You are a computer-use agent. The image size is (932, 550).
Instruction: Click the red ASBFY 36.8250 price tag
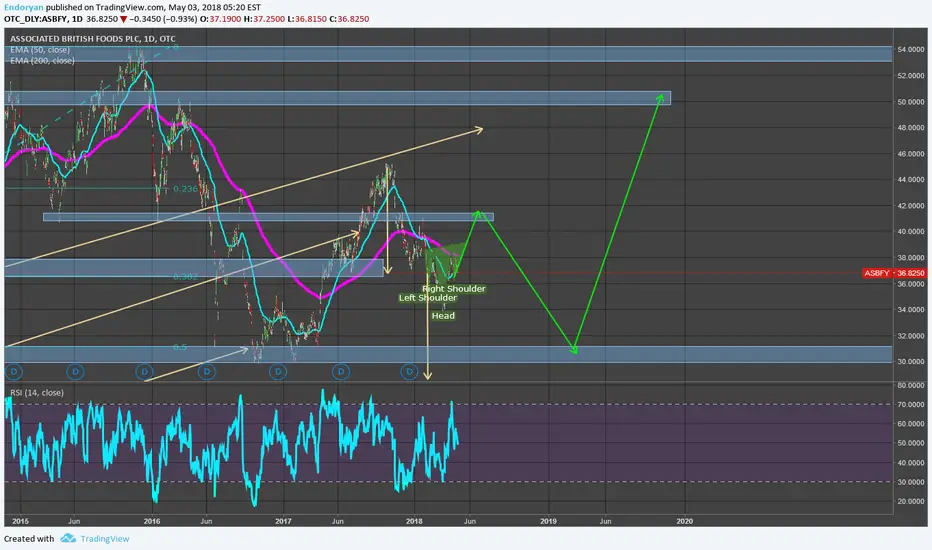click(x=895, y=273)
